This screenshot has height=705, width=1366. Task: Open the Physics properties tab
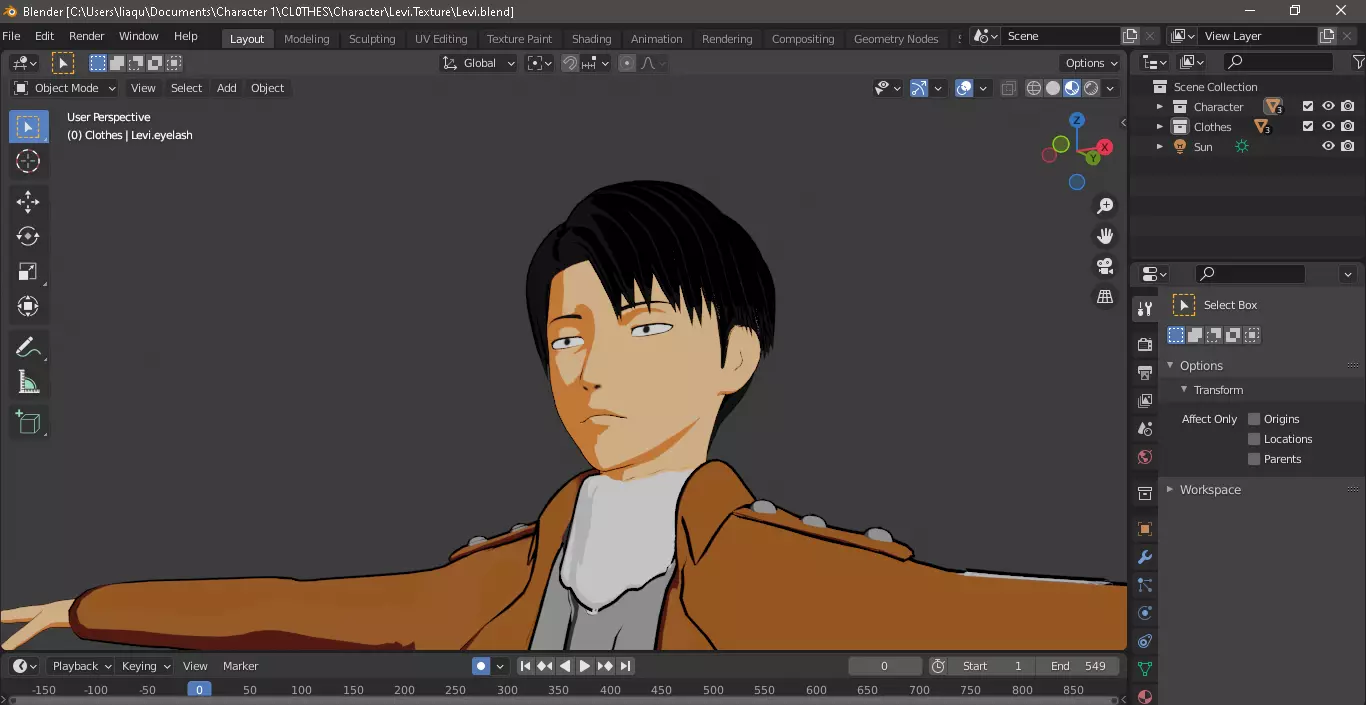pyautogui.click(x=1145, y=613)
